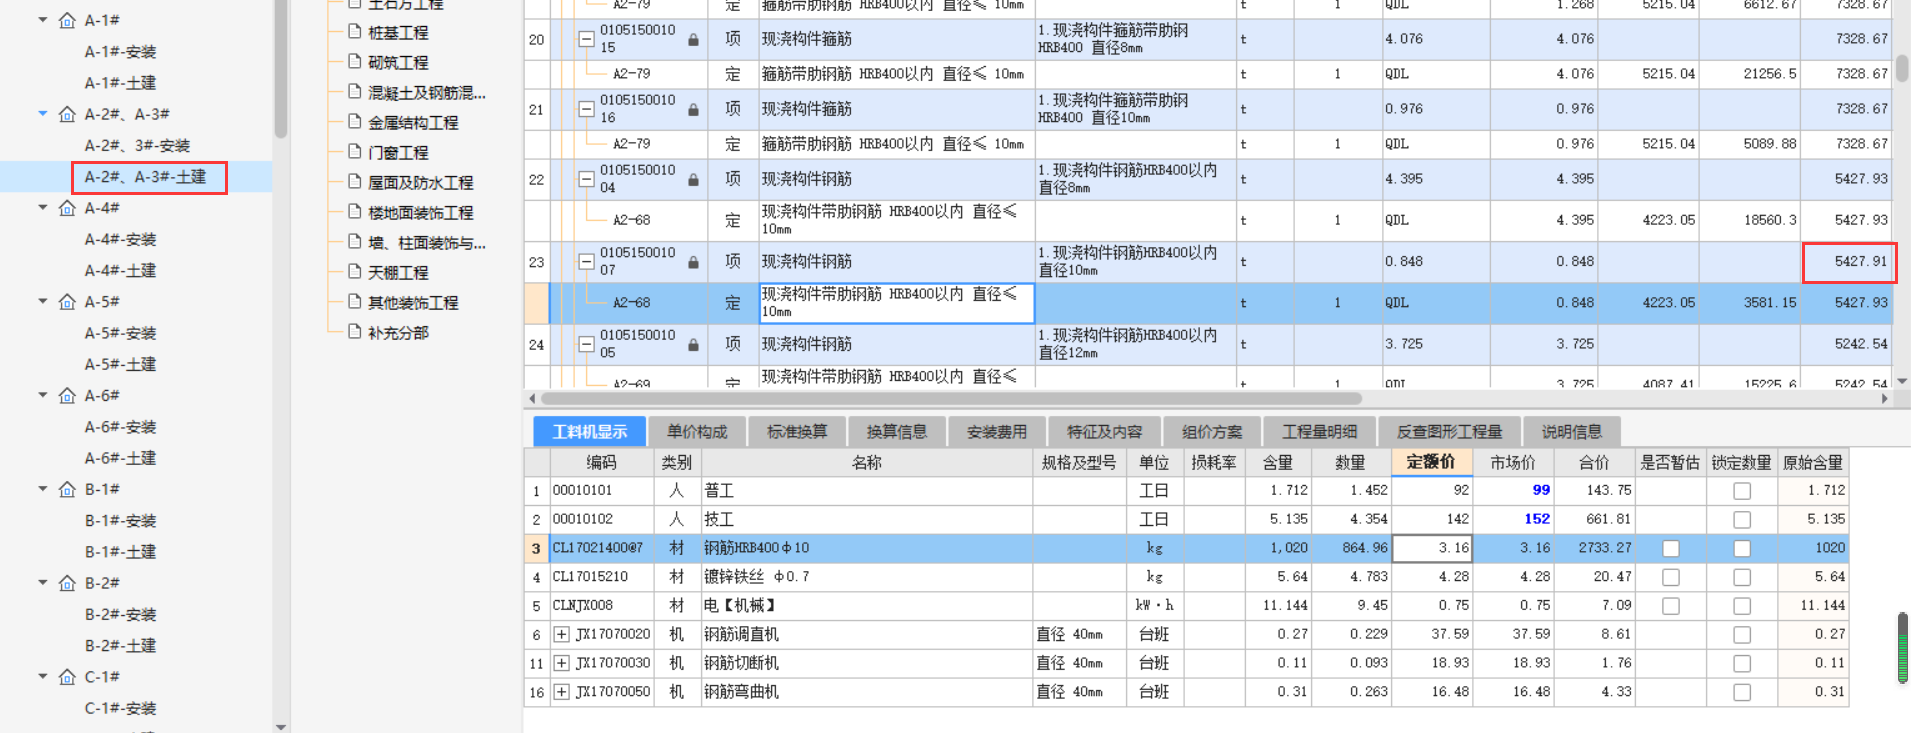Click the document icon next to 墙、柱面装饰与...
Image resolution: width=1911 pixels, height=733 pixels.
(x=354, y=241)
